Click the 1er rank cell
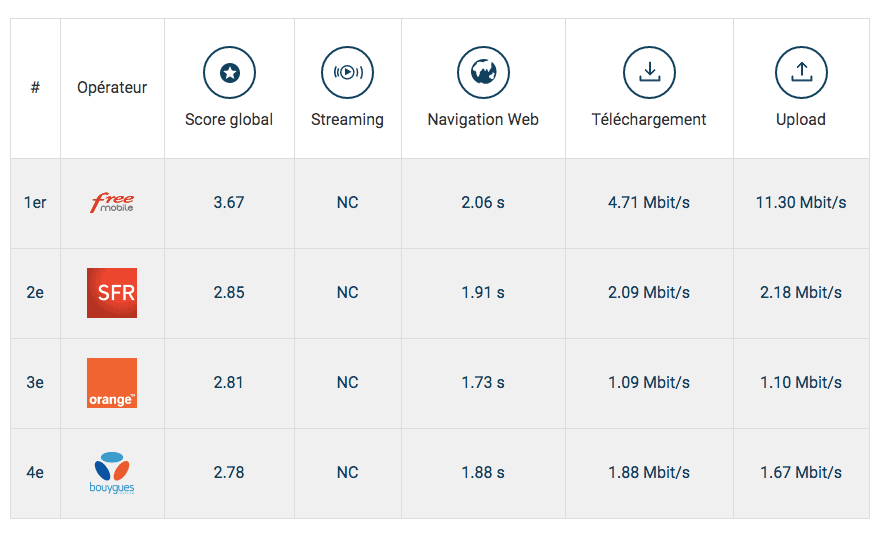This screenshot has width=884, height=537. tap(35, 203)
